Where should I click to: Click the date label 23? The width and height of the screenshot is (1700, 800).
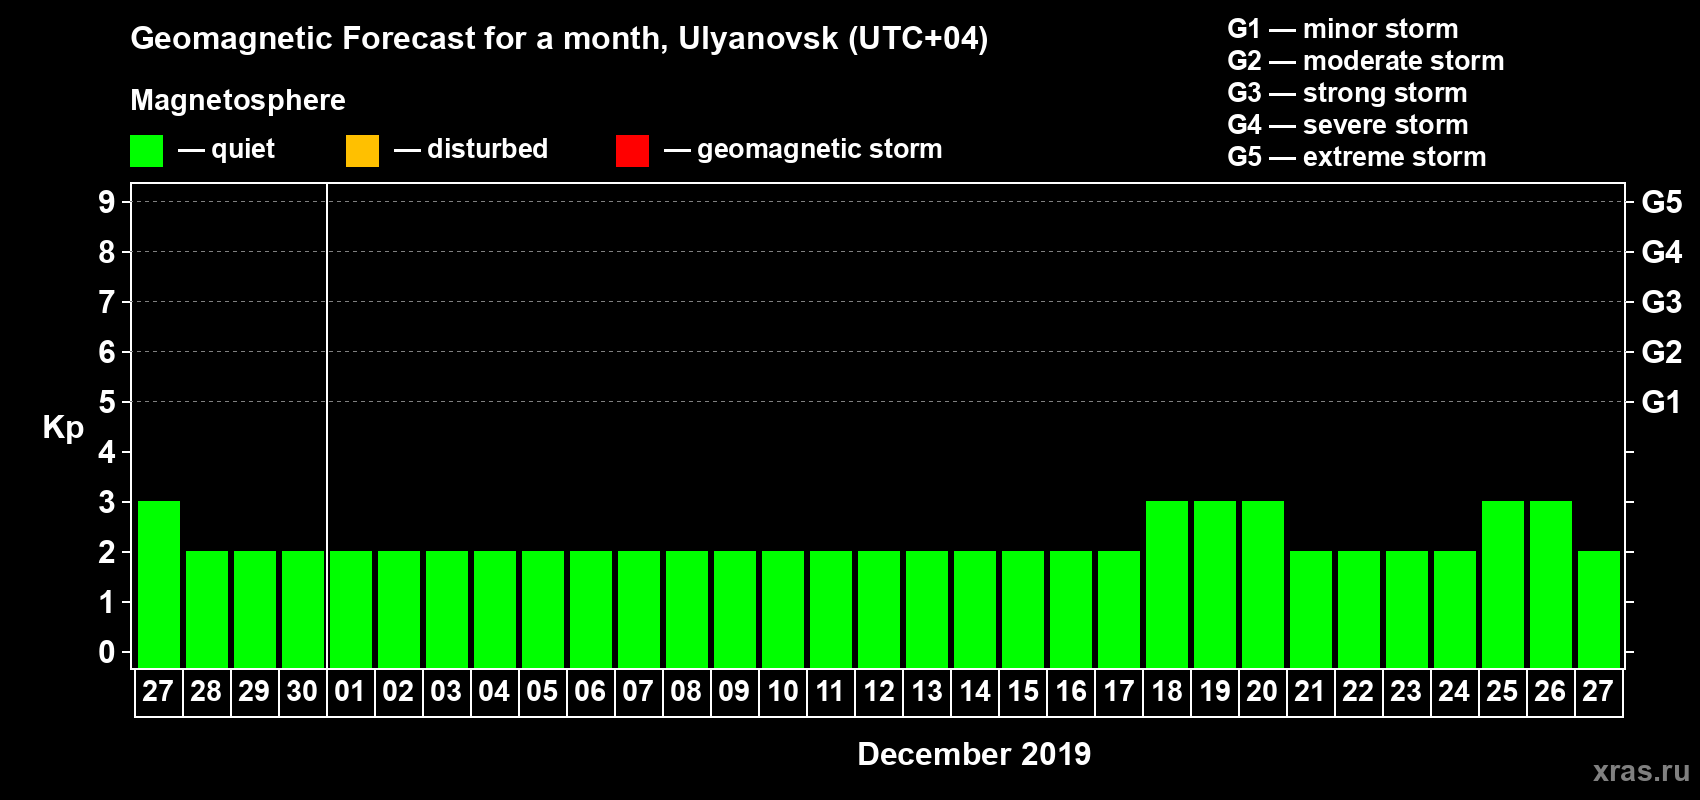click(x=1406, y=692)
